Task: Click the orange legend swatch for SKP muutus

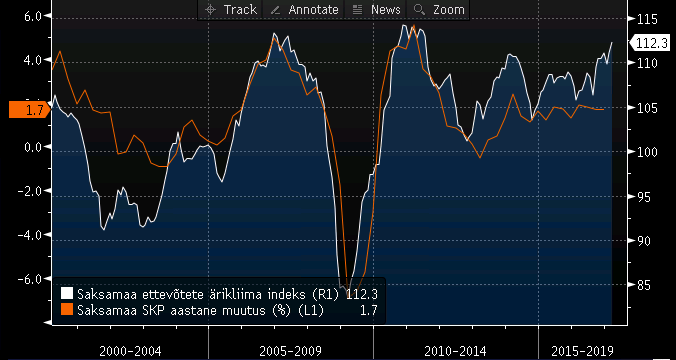Action: click(67, 309)
